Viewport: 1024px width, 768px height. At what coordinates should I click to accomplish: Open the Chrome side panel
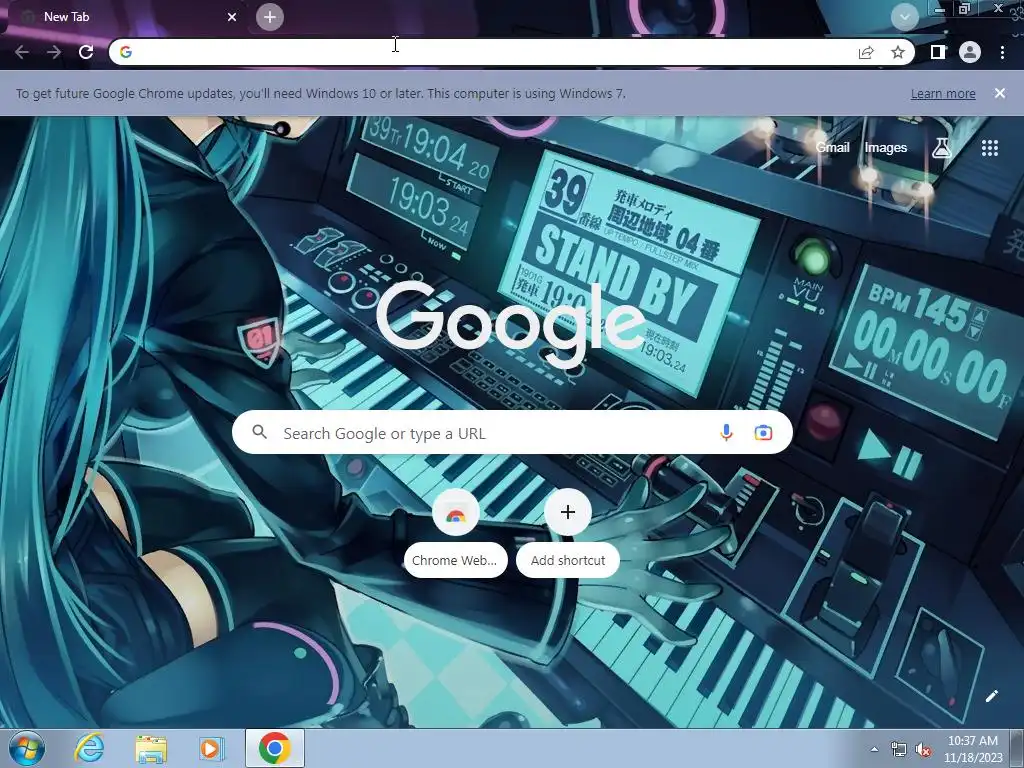938,52
